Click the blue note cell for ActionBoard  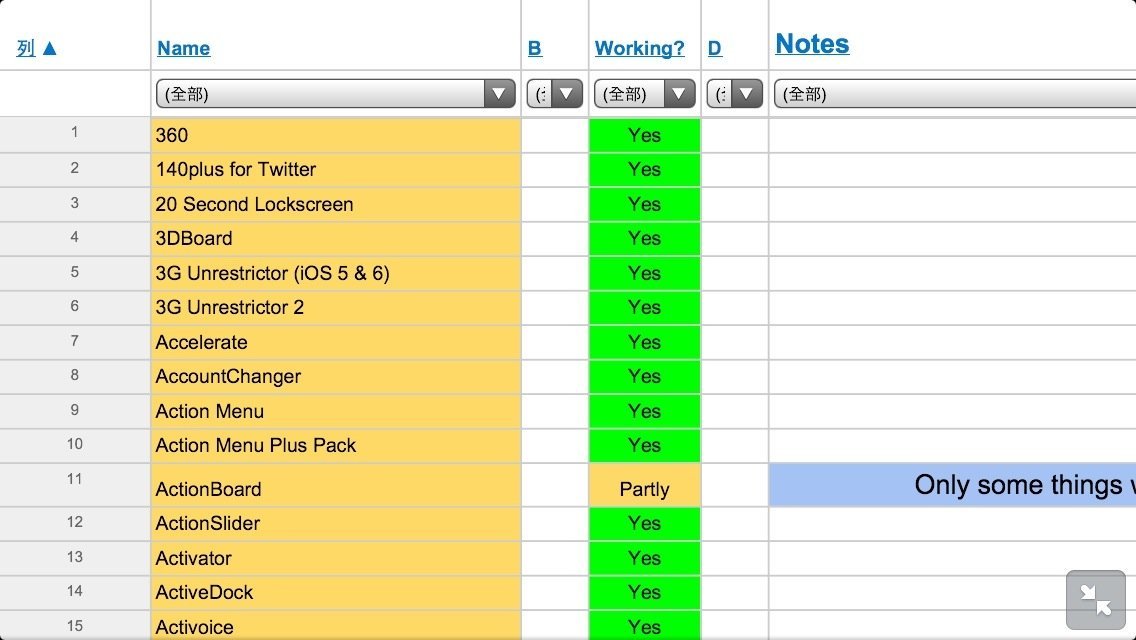[951, 485]
